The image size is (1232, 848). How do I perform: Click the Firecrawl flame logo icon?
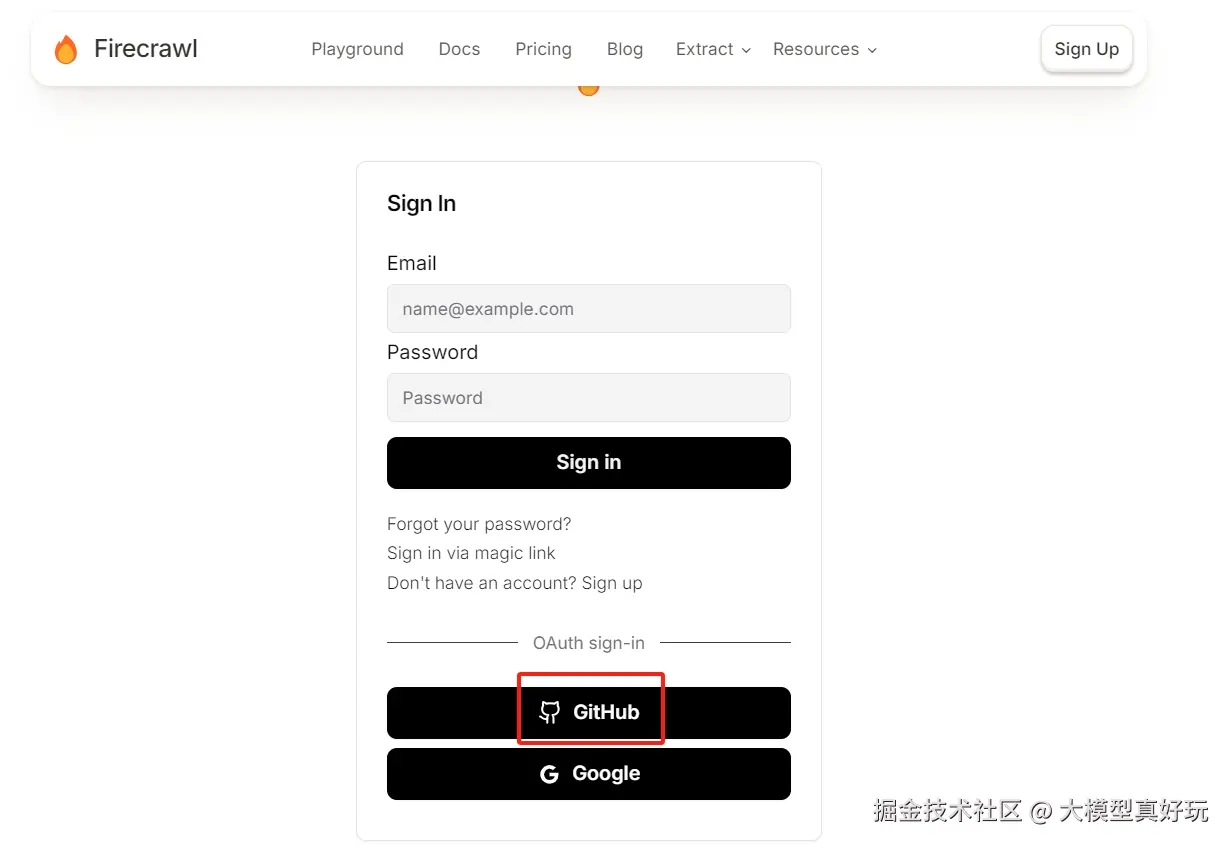point(66,49)
